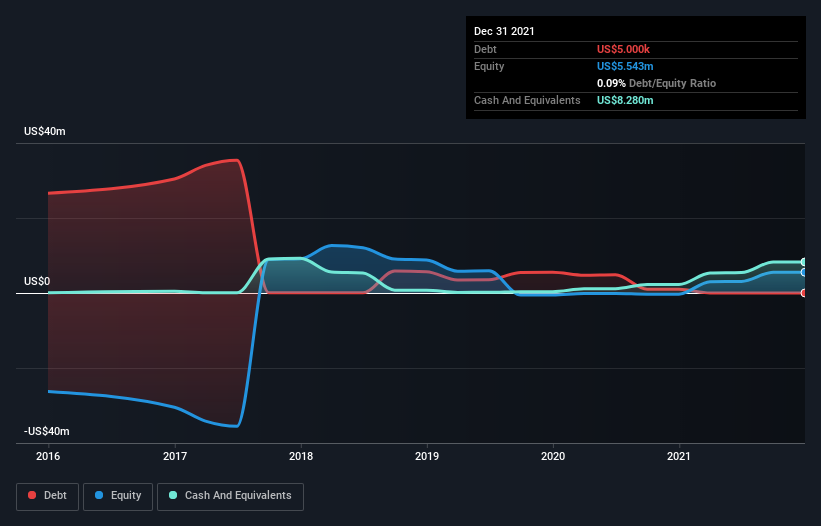This screenshot has width=821, height=526.
Task: Select the 2021 x-axis label
Action: (x=679, y=456)
